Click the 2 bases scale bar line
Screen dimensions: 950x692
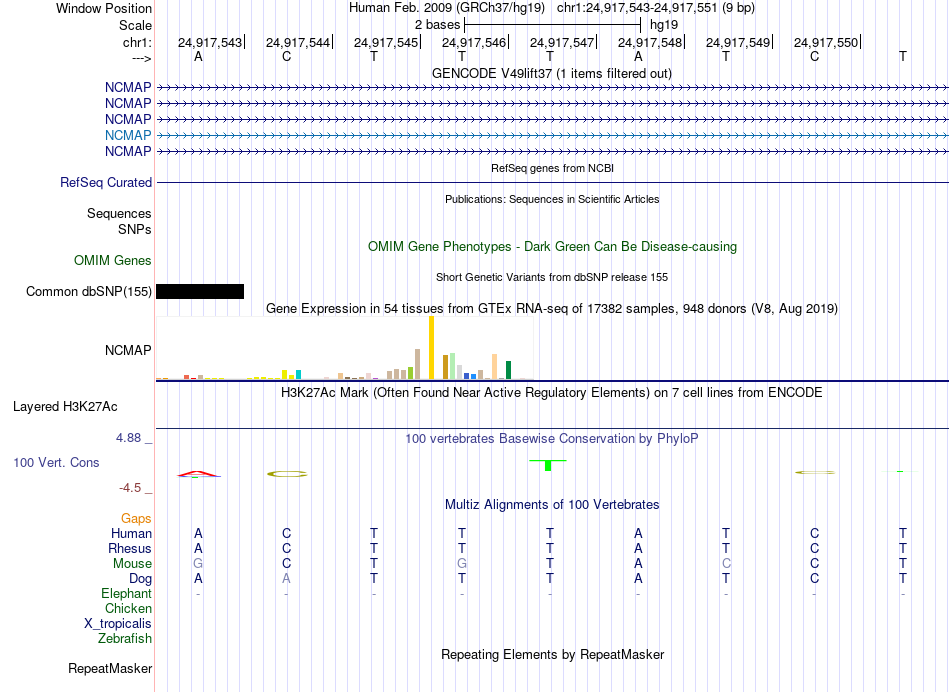(x=553, y=25)
